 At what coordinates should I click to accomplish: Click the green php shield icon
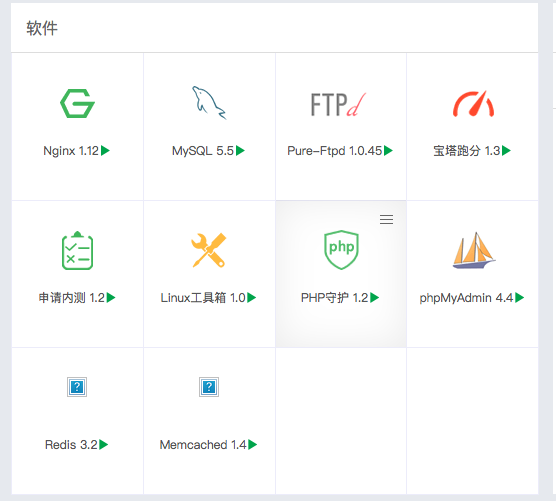point(341,250)
